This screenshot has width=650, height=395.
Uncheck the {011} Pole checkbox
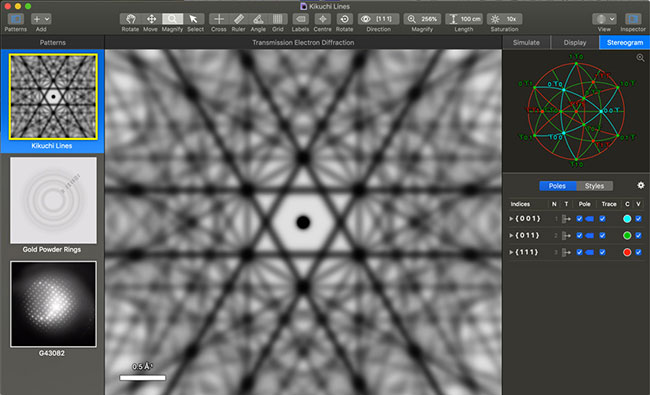coord(580,235)
